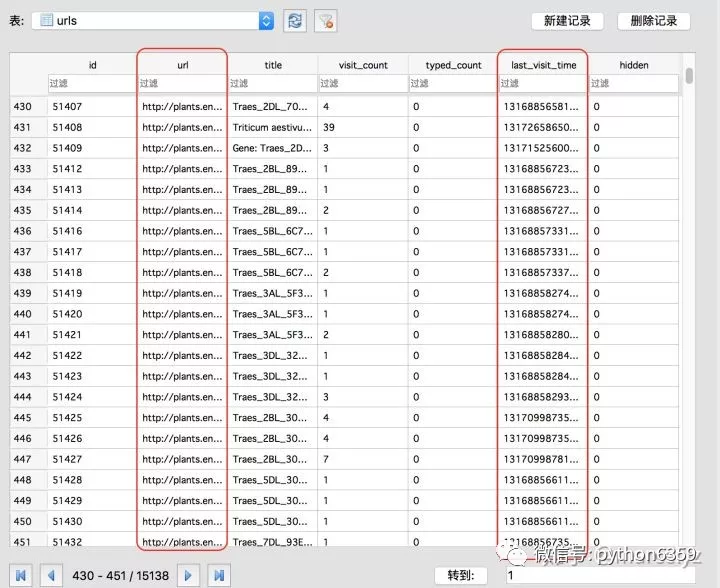Click the refresh table data icon
This screenshot has width=720, height=588.
click(x=295, y=21)
